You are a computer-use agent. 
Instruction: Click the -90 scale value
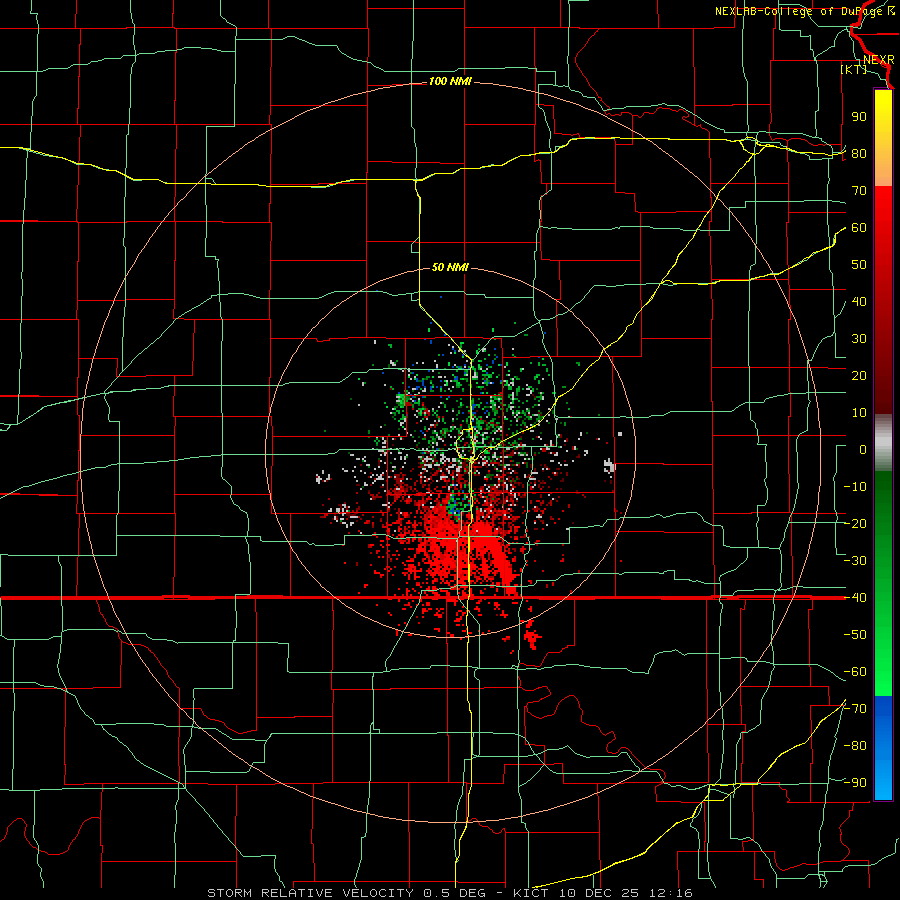pyautogui.click(x=855, y=783)
